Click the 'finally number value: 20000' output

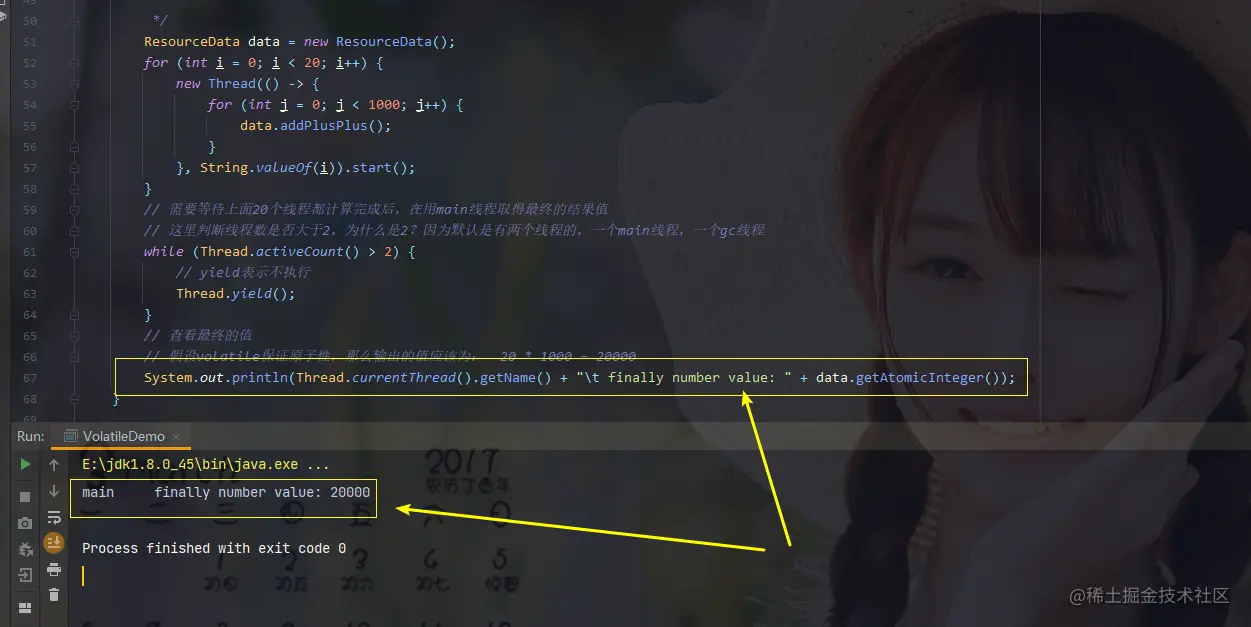tap(262, 492)
